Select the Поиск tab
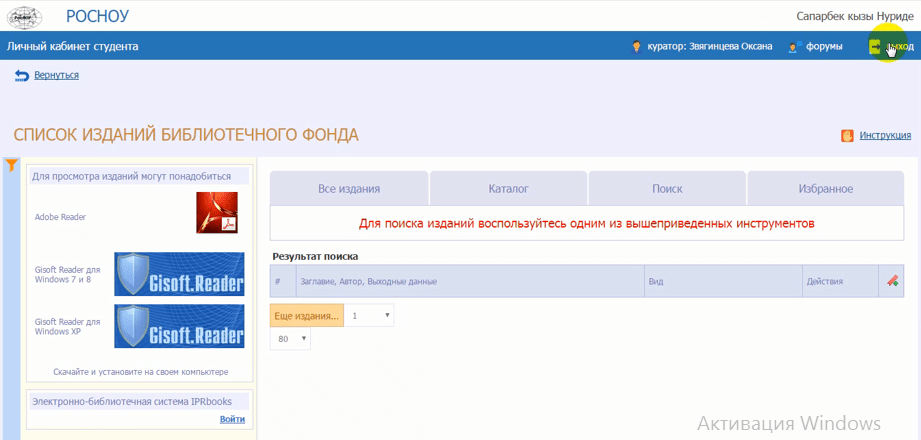The height and width of the screenshot is (440, 921). [667, 188]
